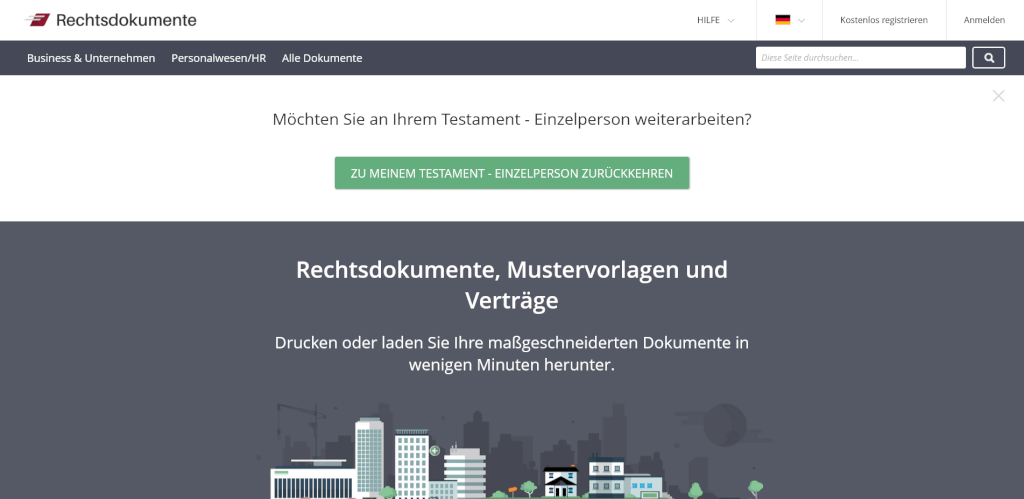The image size is (1024, 499).
Task: Click the magnifying glass search button
Action: point(988,57)
